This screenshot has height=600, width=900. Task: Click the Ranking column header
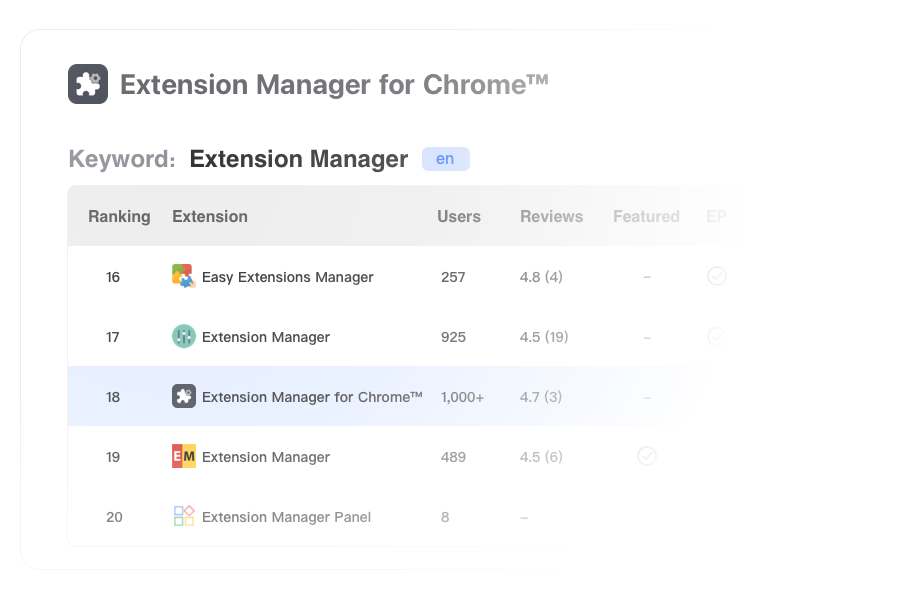[x=119, y=216]
